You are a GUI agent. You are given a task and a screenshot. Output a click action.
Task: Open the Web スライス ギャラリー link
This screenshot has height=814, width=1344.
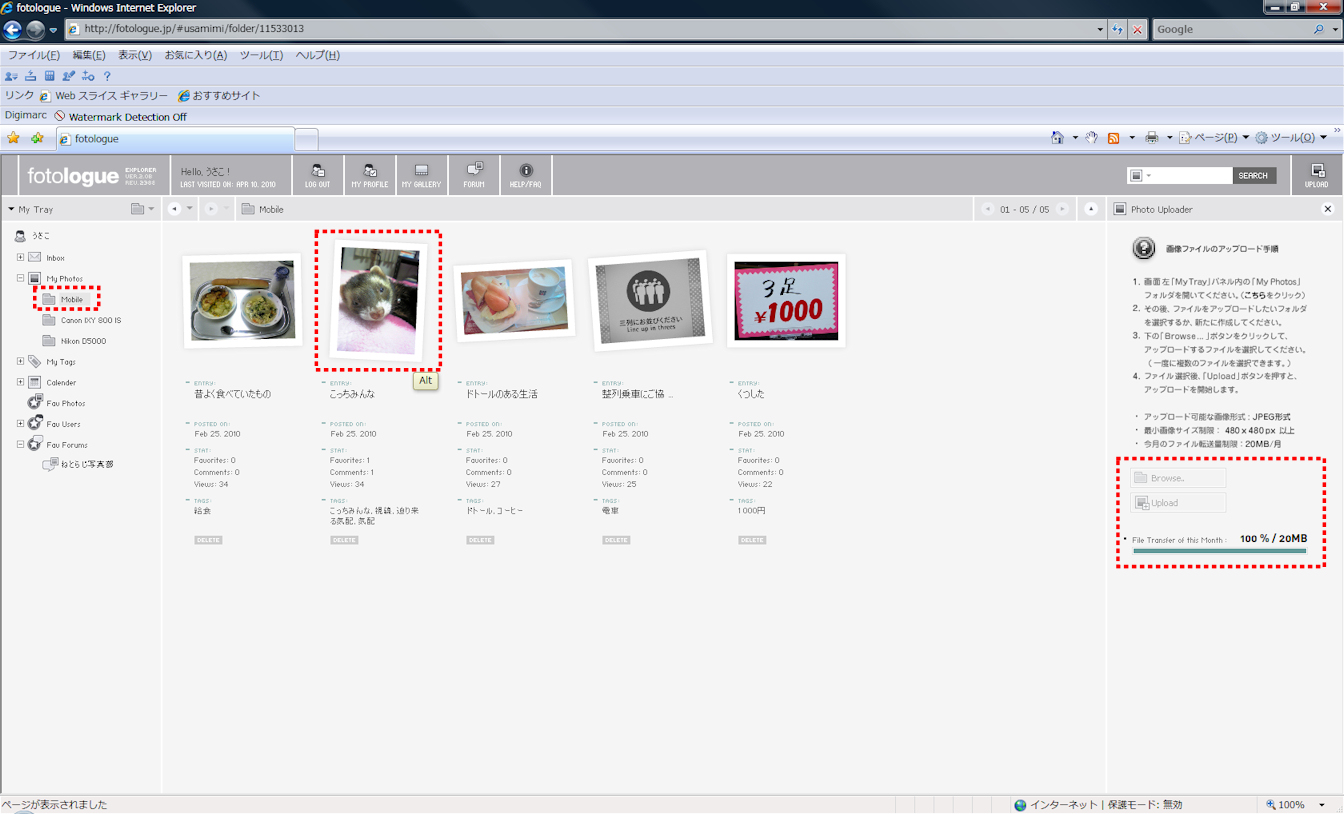point(104,96)
